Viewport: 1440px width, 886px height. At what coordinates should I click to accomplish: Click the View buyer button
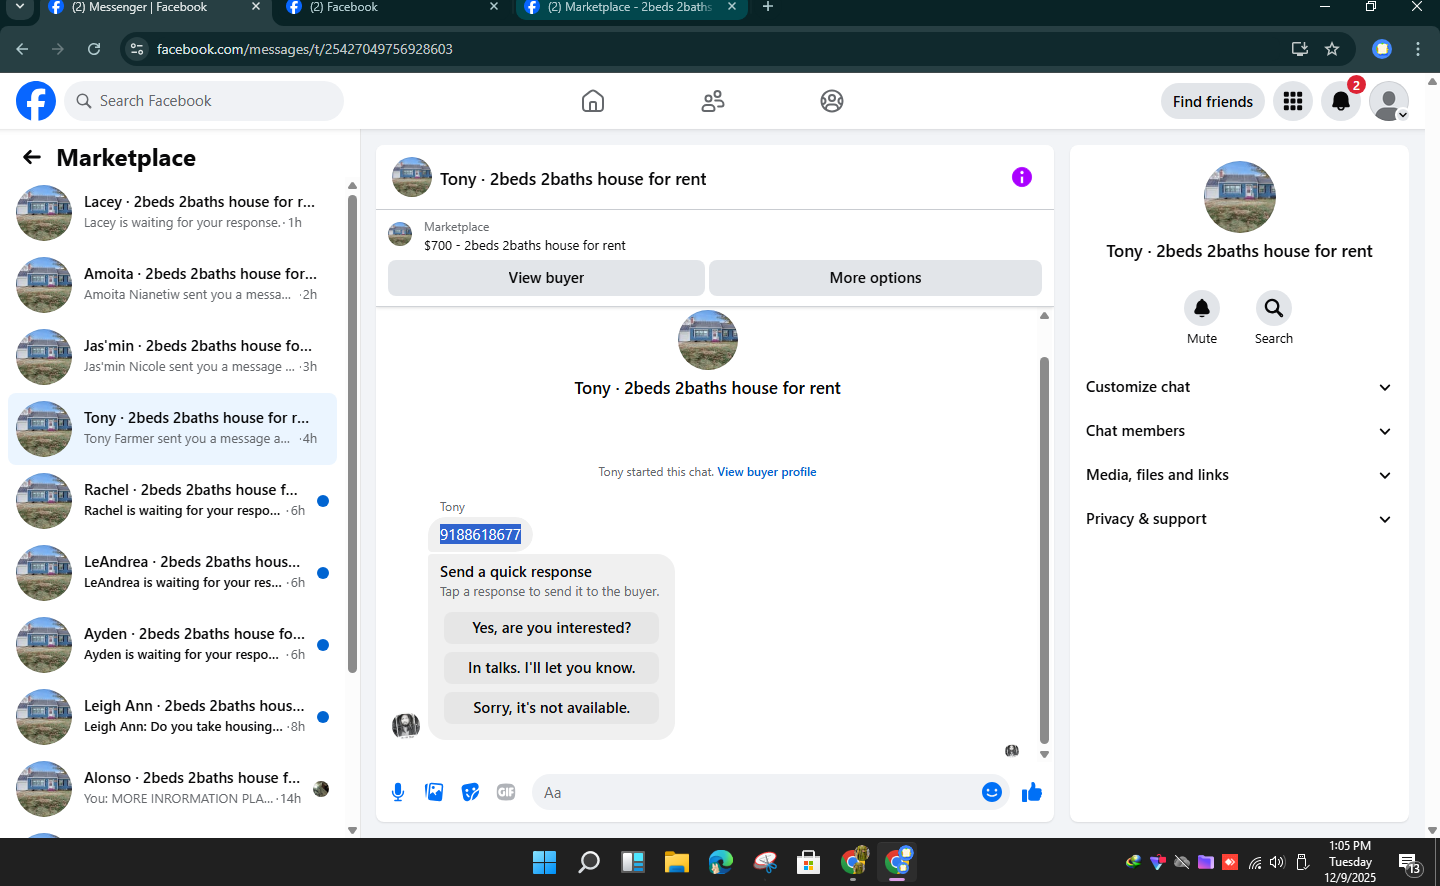coord(546,278)
